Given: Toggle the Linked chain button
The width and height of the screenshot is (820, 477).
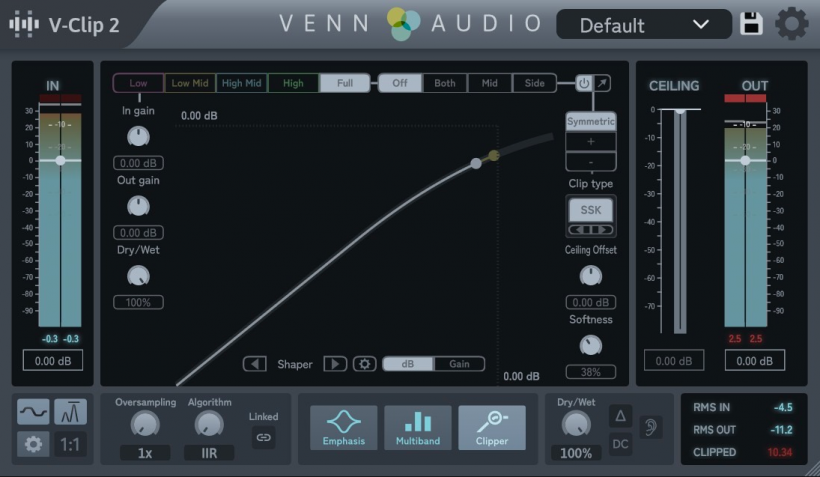Looking at the screenshot, I should [263, 437].
